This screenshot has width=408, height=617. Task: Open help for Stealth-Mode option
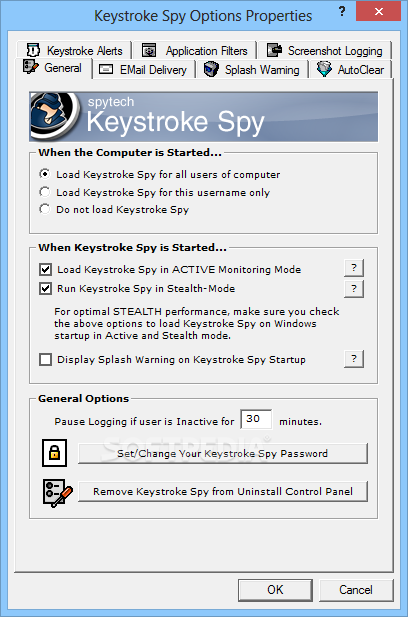click(x=354, y=289)
